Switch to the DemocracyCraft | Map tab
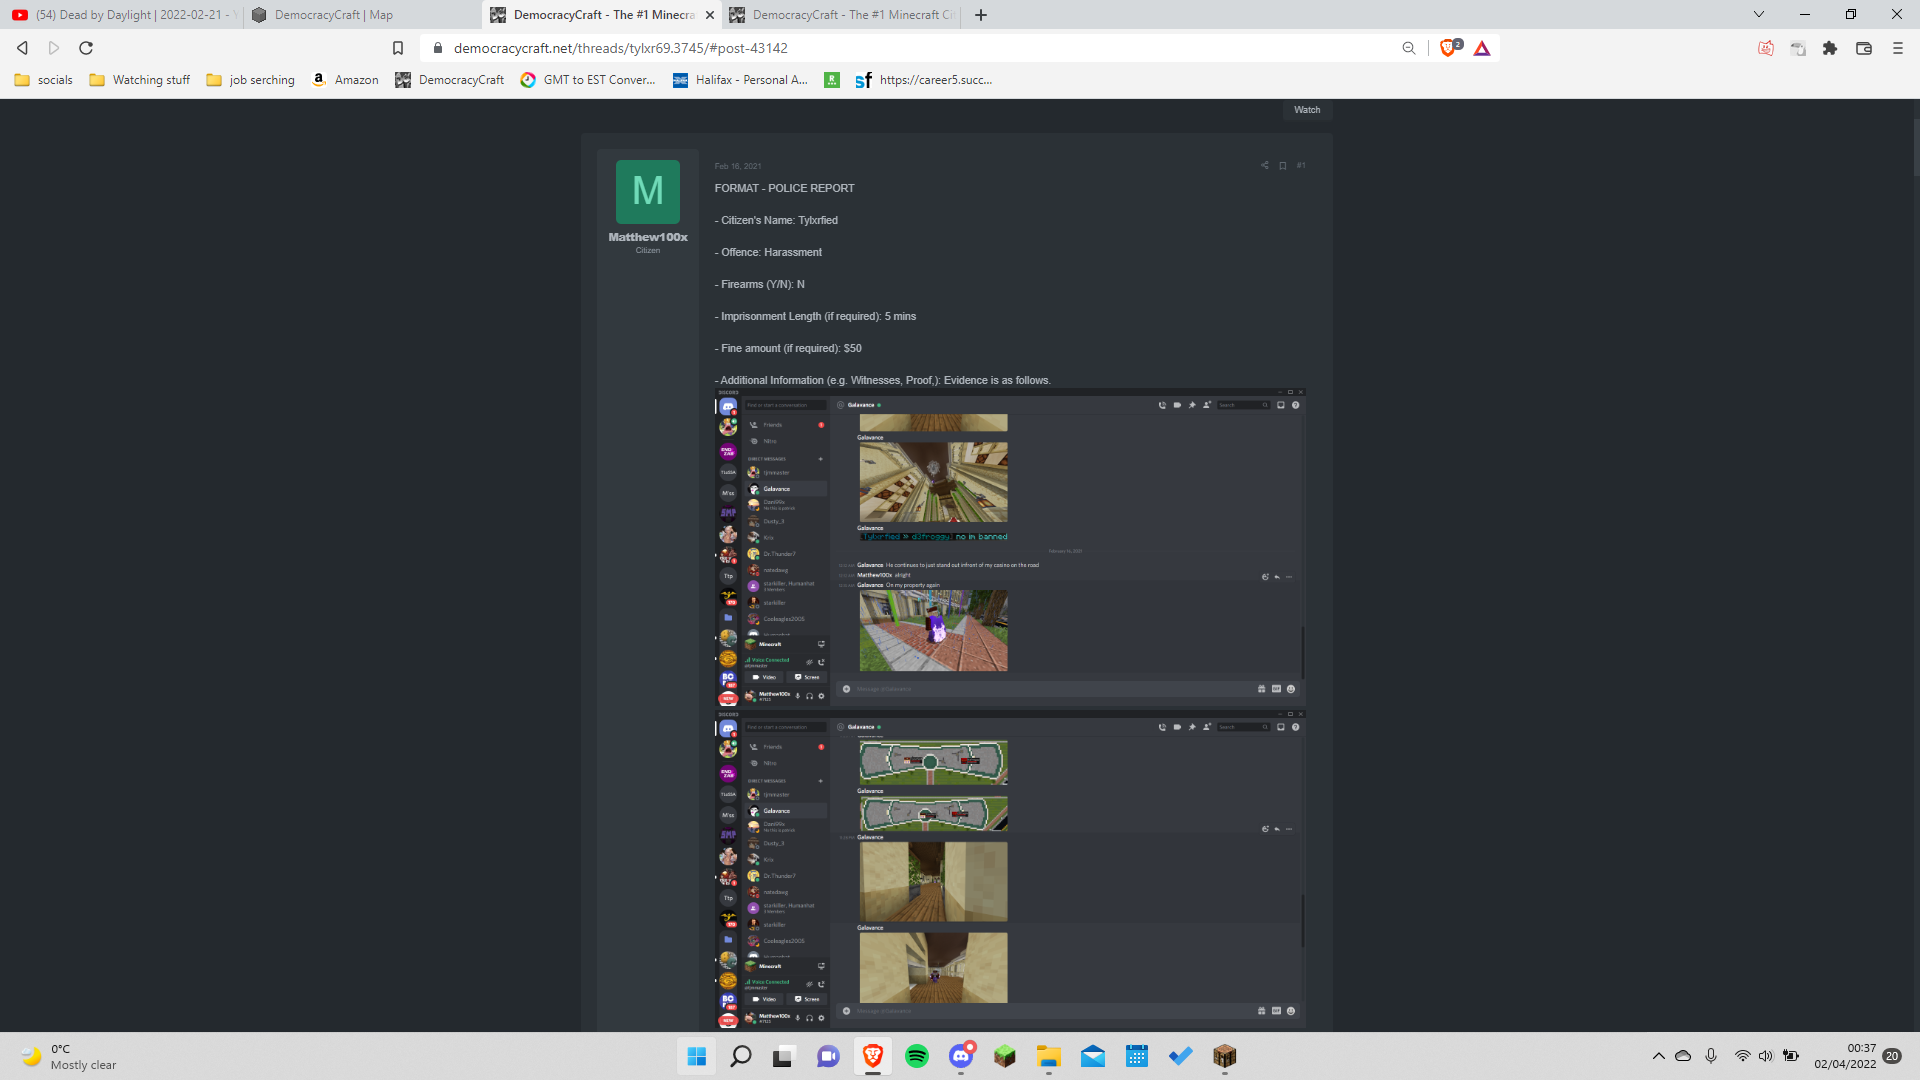The height and width of the screenshot is (1080, 1920). (362, 15)
